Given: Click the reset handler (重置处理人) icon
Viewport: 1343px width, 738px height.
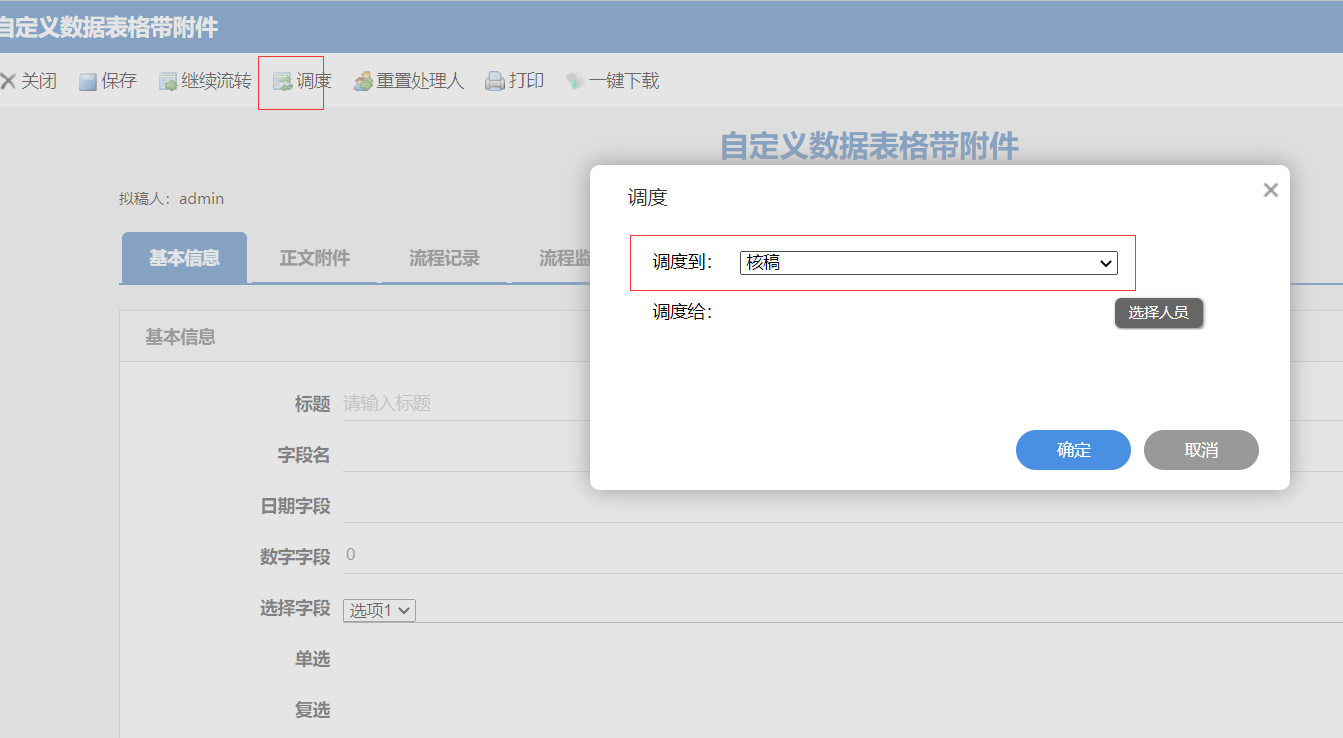Looking at the screenshot, I should (363, 82).
